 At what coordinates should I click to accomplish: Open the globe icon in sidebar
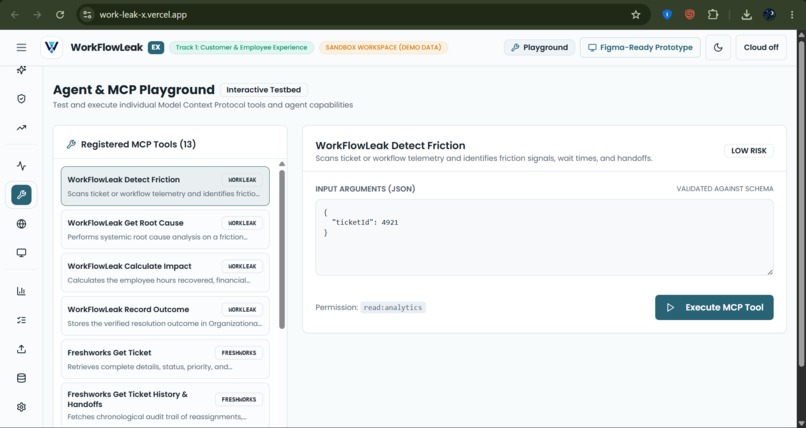pyautogui.click(x=21, y=224)
